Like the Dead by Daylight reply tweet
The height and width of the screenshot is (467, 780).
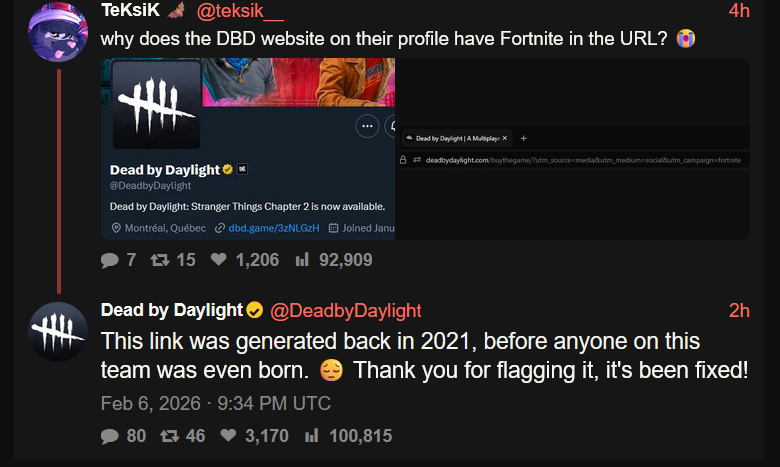228,435
